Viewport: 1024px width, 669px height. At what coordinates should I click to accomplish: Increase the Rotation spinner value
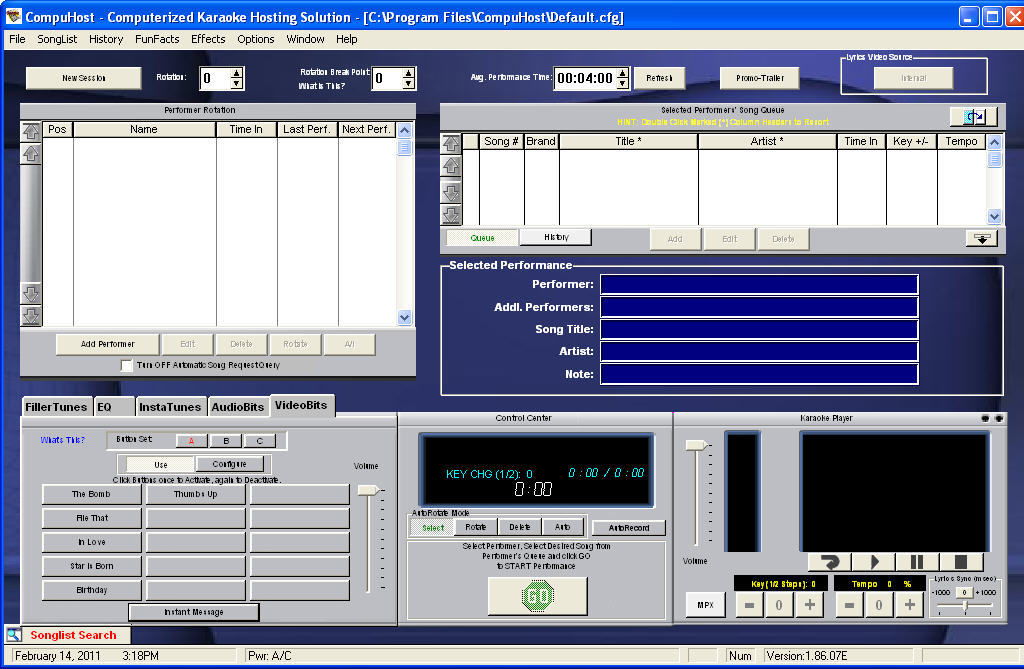pos(237,73)
